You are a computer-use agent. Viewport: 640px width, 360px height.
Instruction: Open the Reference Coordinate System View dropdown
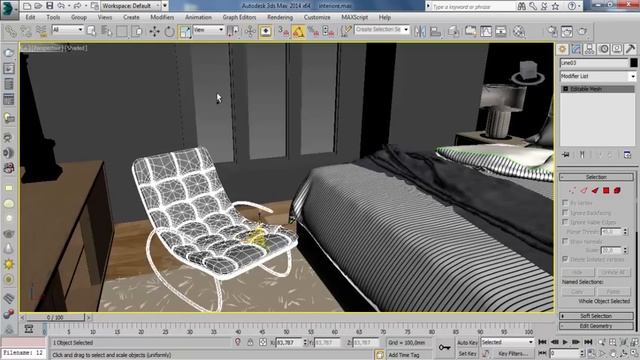tap(209, 30)
